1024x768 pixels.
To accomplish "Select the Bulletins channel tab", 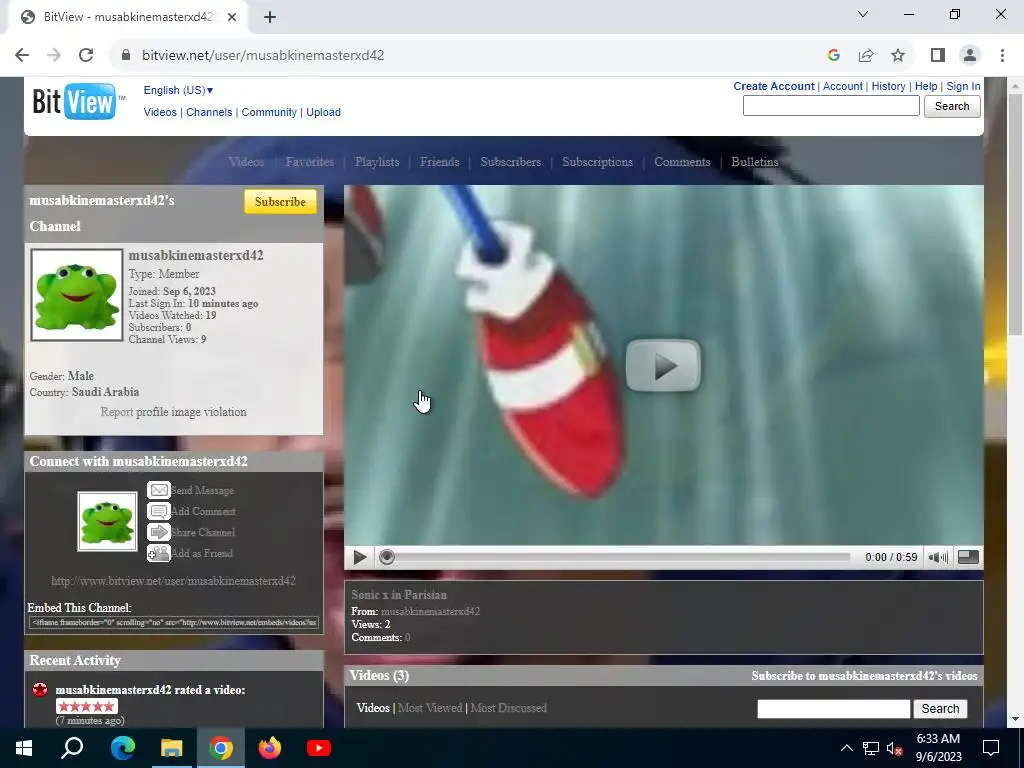I will (754, 162).
